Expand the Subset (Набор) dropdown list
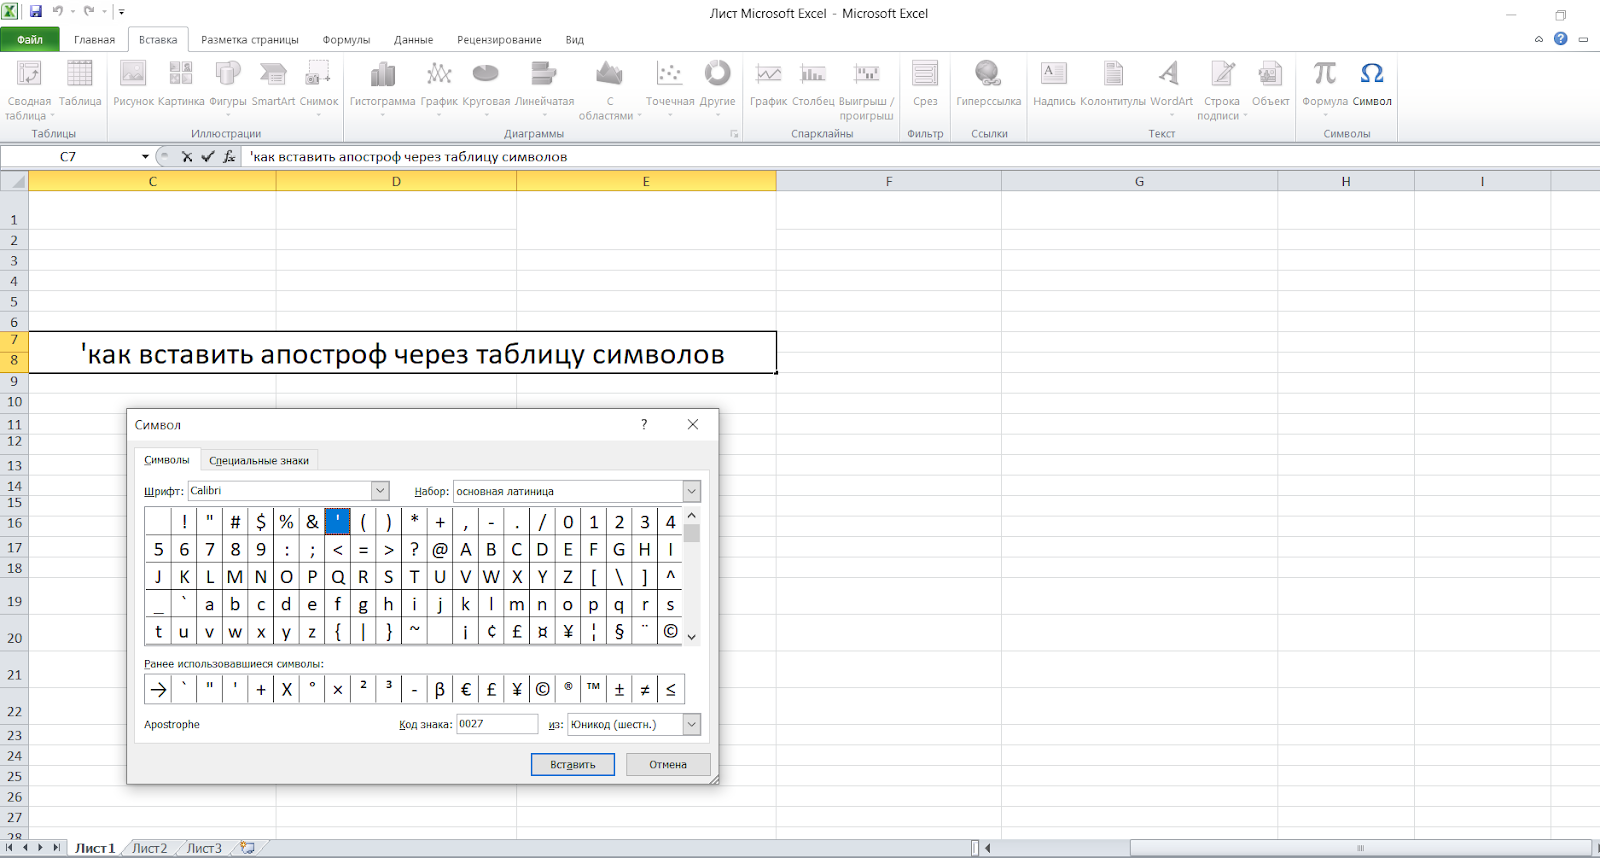Viewport: 1600px width, 858px height. [x=691, y=491]
